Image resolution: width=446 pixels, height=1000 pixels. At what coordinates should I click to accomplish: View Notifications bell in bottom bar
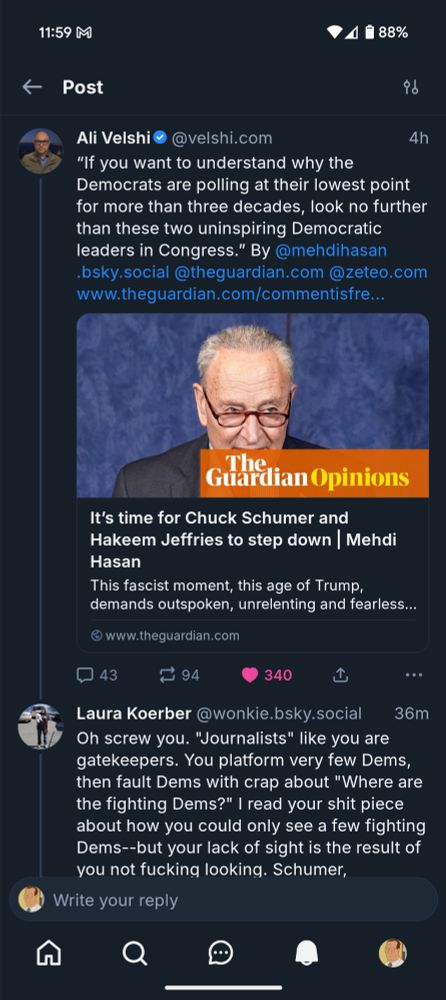click(x=306, y=953)
